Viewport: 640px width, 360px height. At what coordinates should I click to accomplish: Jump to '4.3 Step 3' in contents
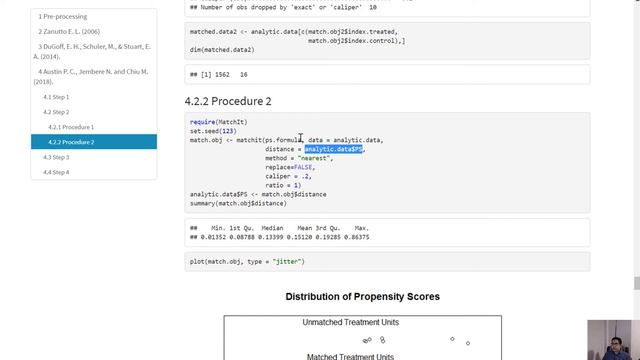pyautogui.click(x=56, y=157)
